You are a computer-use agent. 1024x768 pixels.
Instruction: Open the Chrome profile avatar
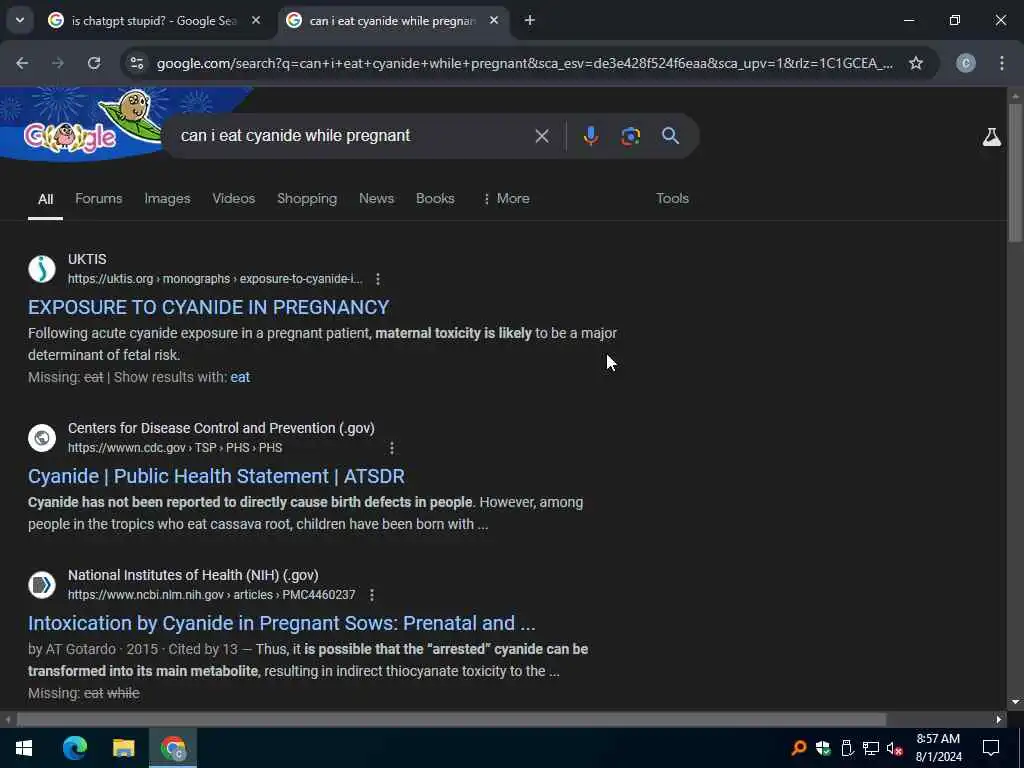pyautogui.click(x=966, y=63)
